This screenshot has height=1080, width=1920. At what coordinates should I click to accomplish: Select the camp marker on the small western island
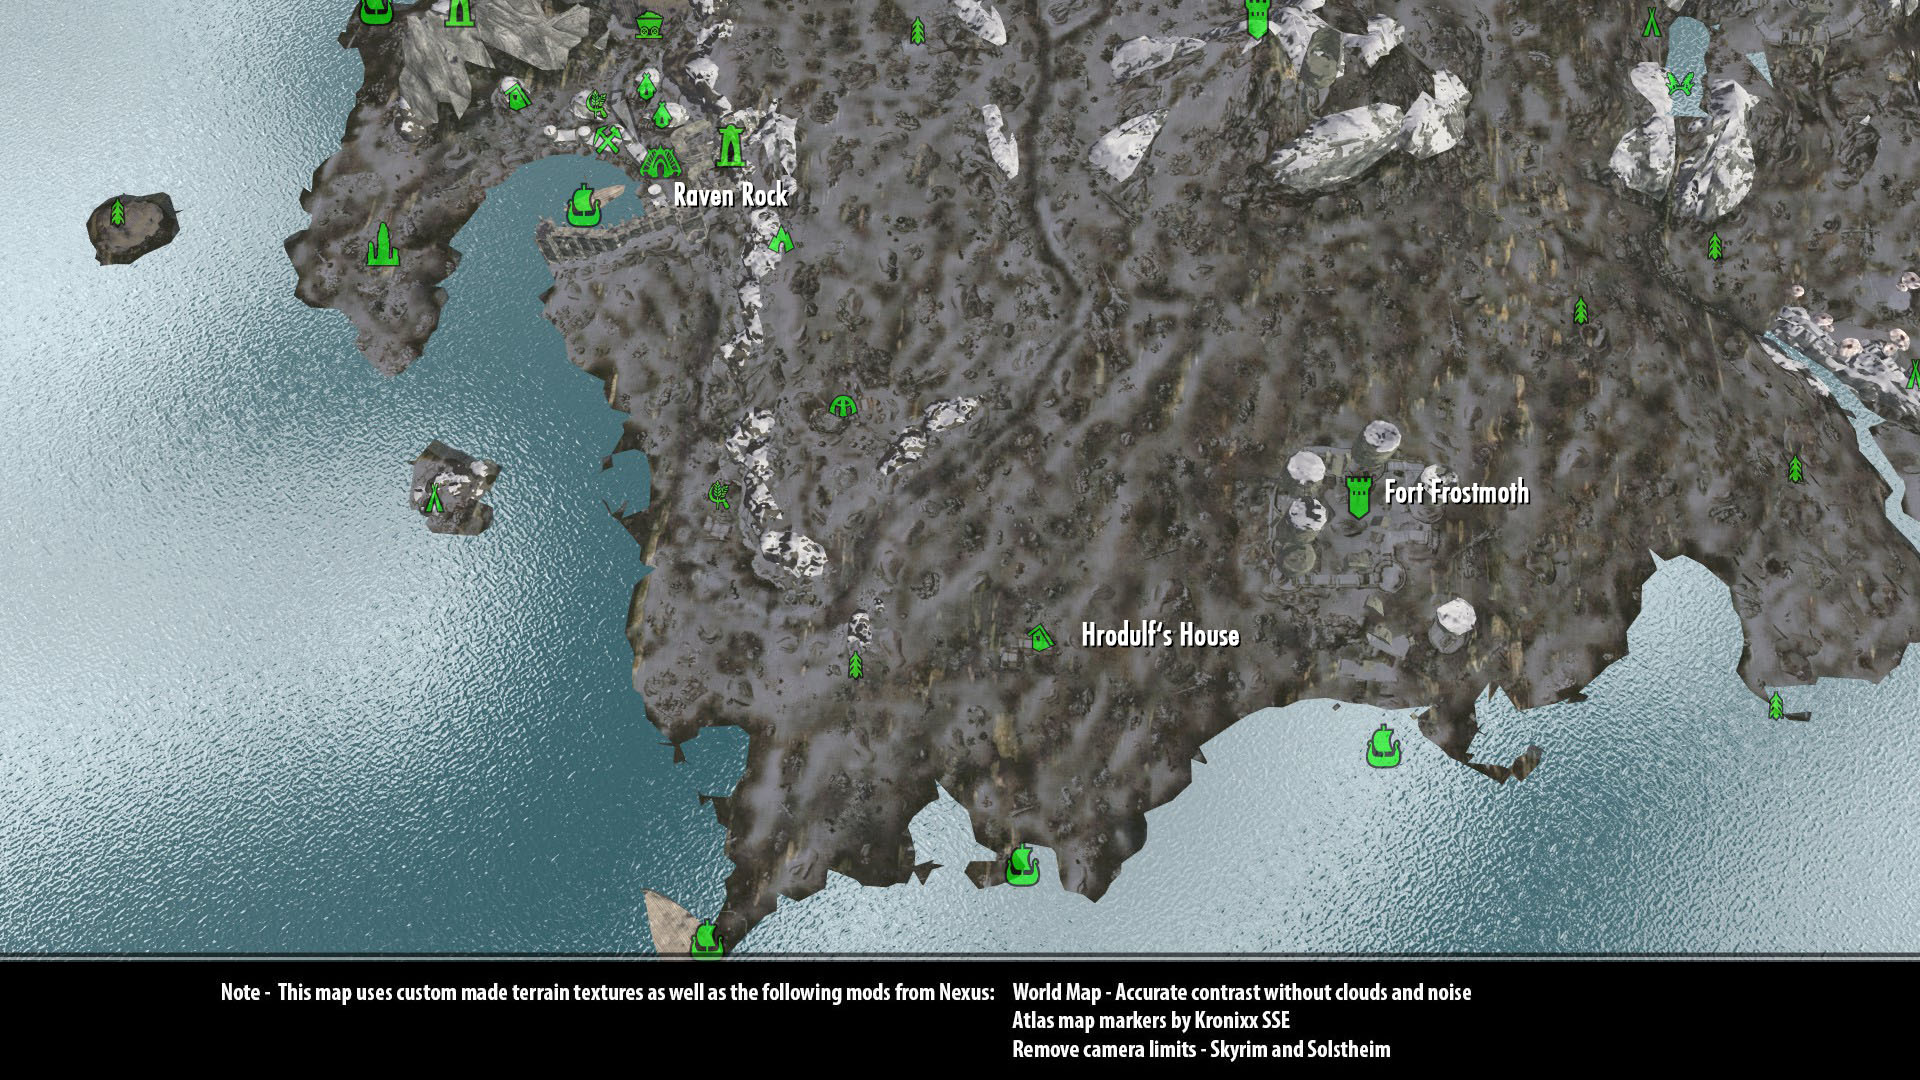coord(433,497)
